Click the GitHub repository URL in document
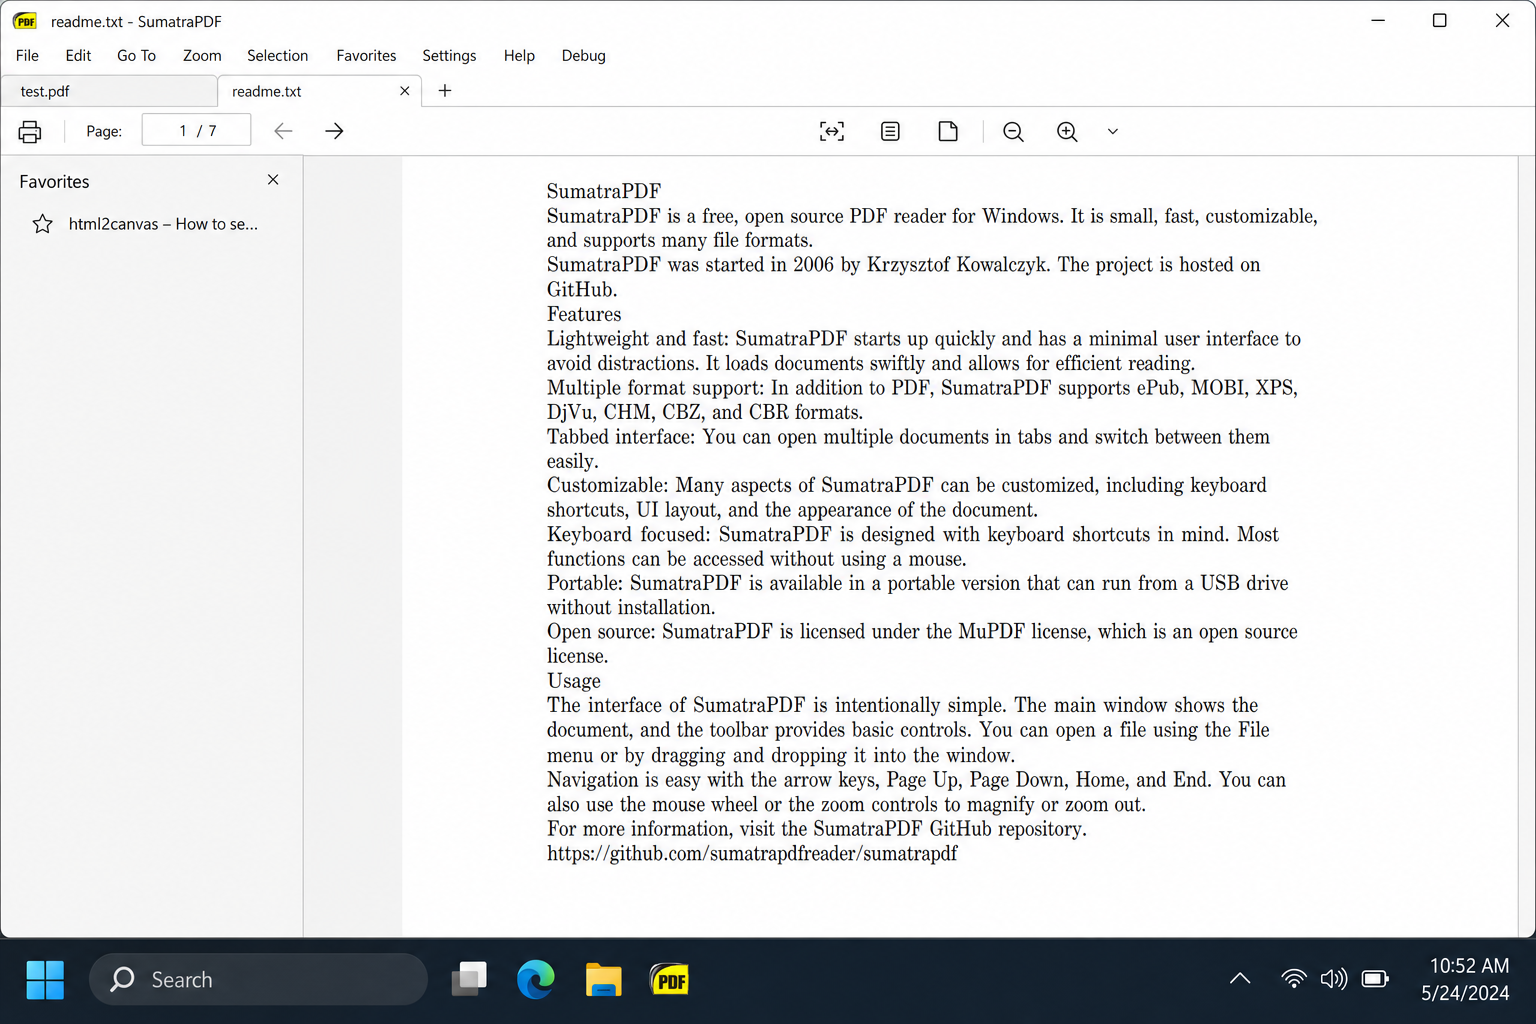The image size is (1536, 1024). point(752,853)
